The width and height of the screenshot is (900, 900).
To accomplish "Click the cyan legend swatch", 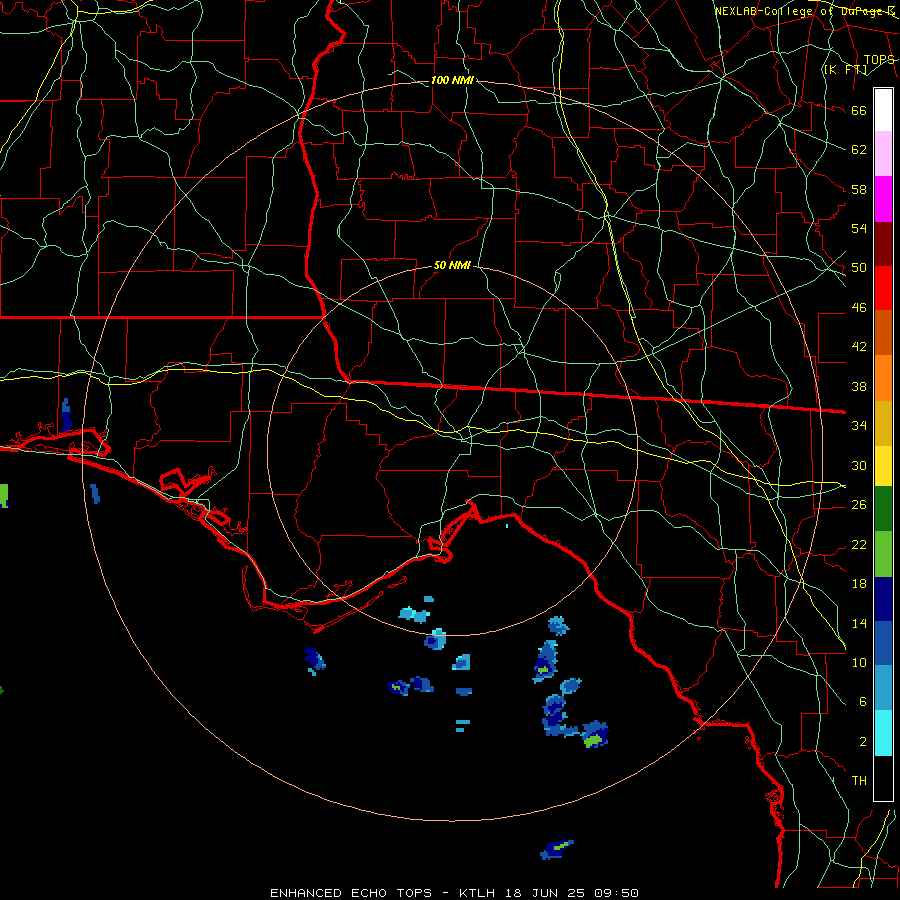I will tap(883, 733).
